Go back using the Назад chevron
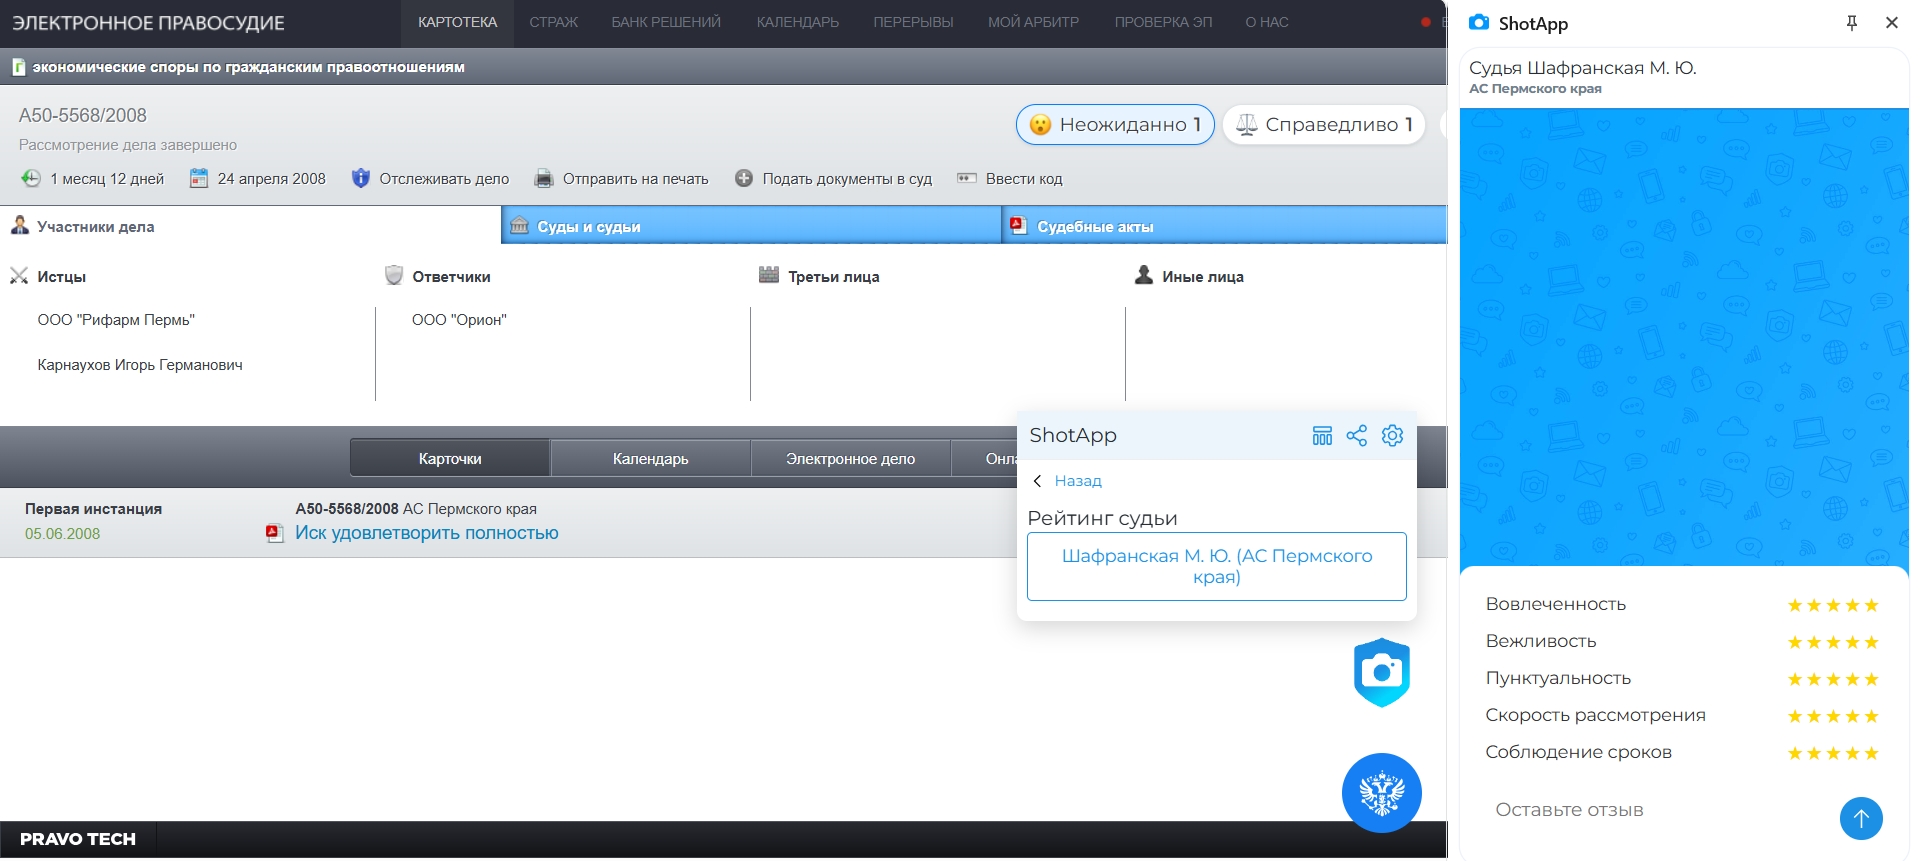 [1038, 481]
